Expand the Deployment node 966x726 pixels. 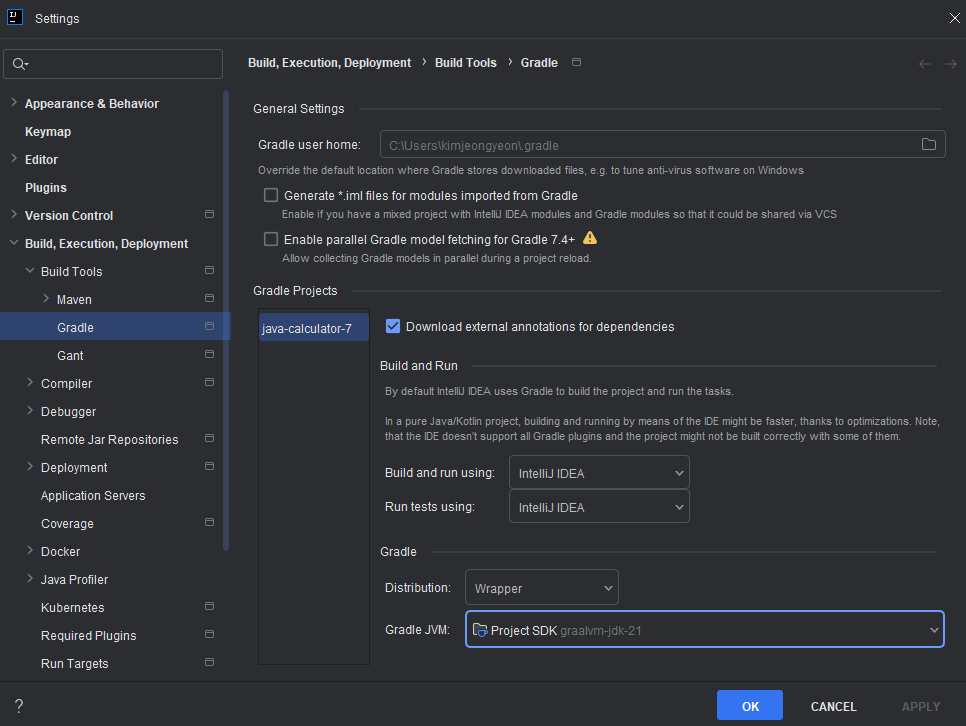[x=30, y=467]
